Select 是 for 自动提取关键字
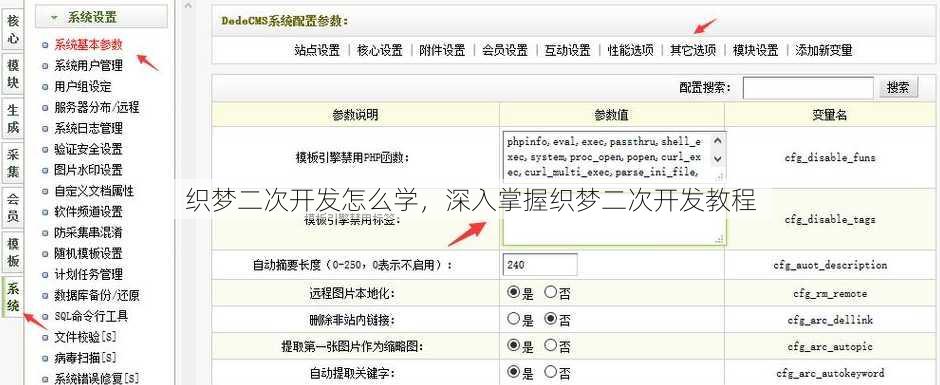The image size is (940, 385). 513,372
